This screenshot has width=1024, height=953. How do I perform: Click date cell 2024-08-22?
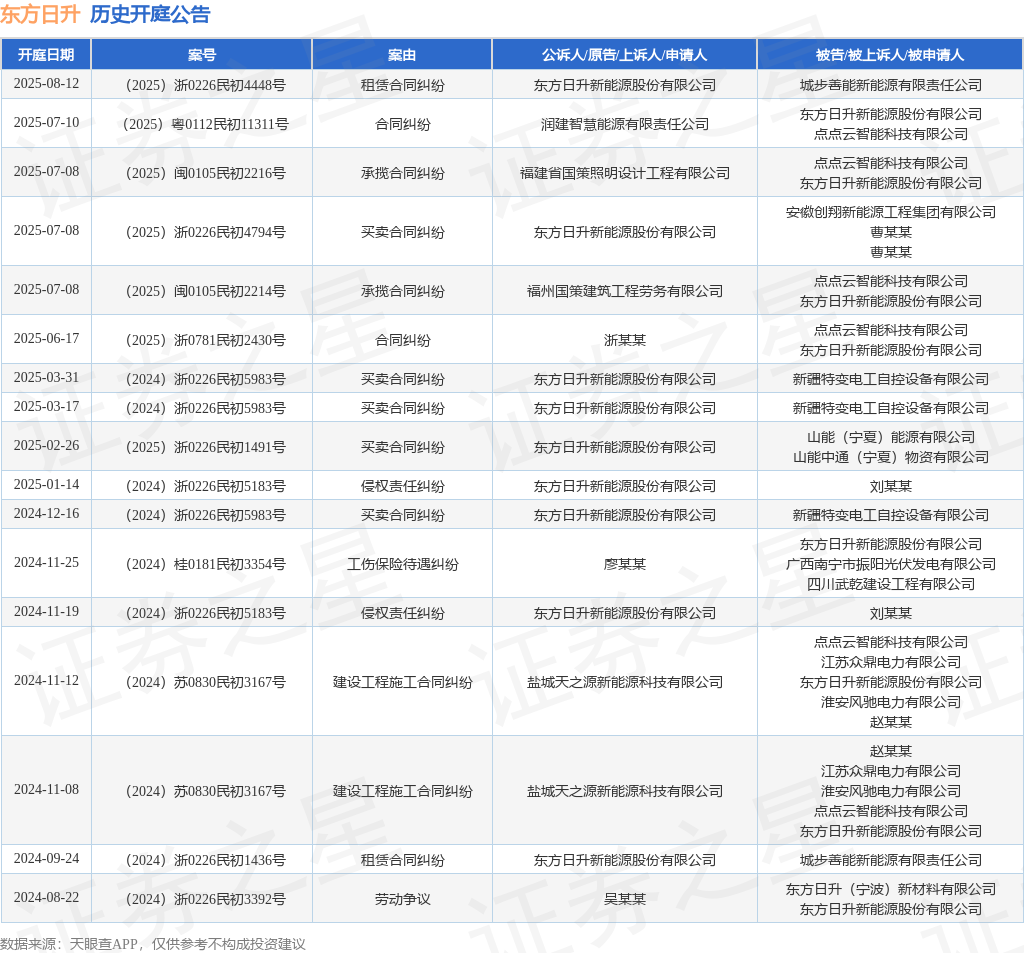pyautogui.click(x=46, y=897)
